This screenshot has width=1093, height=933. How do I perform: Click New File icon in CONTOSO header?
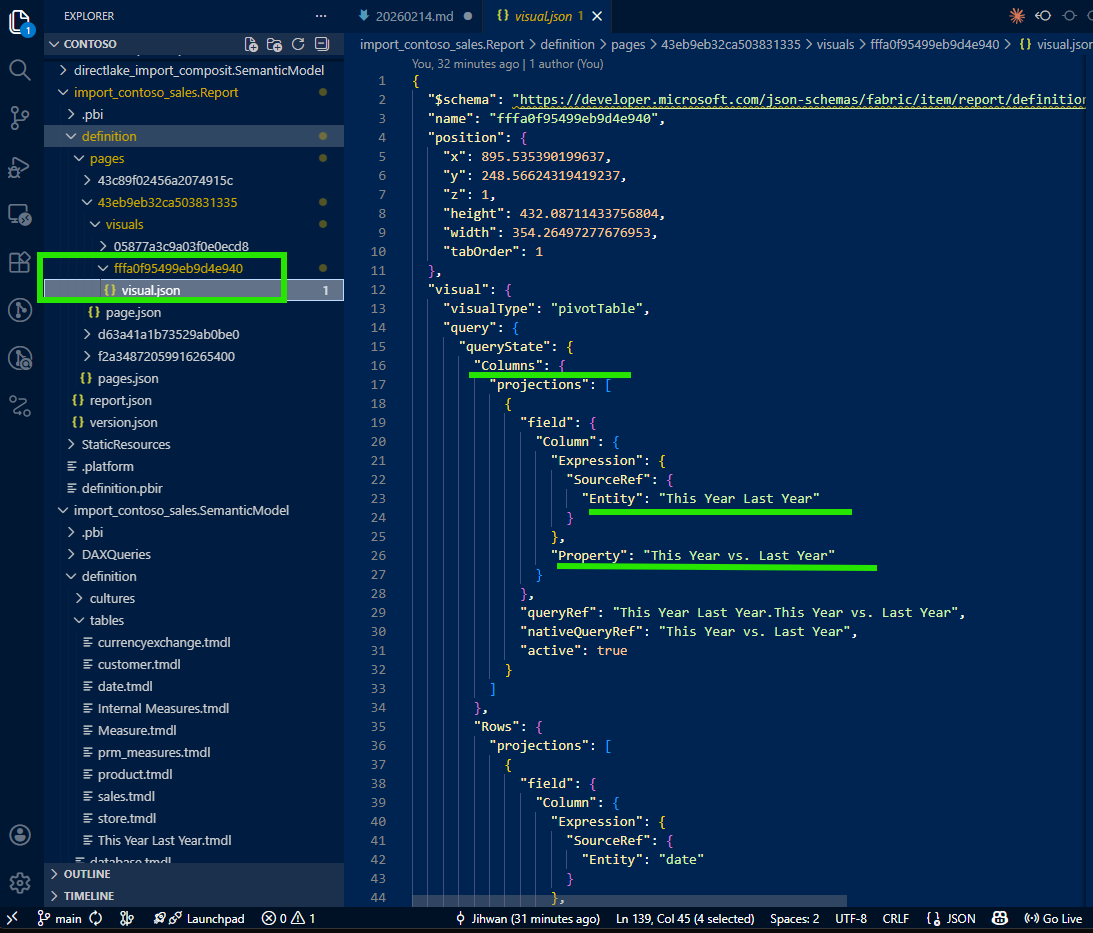[251, 44]
